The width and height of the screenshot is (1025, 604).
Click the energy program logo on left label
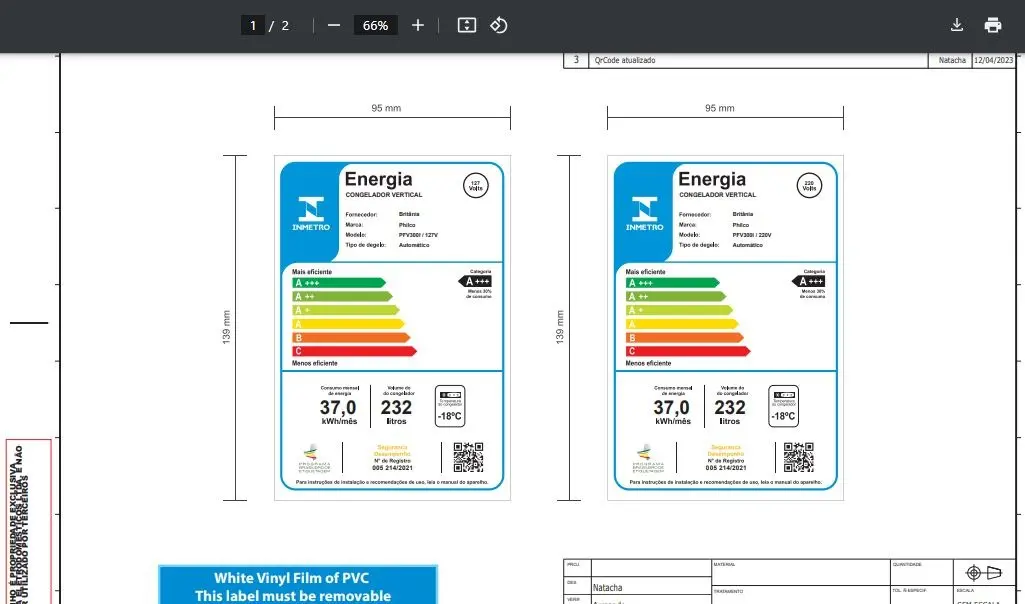click(x=315, y=458)
